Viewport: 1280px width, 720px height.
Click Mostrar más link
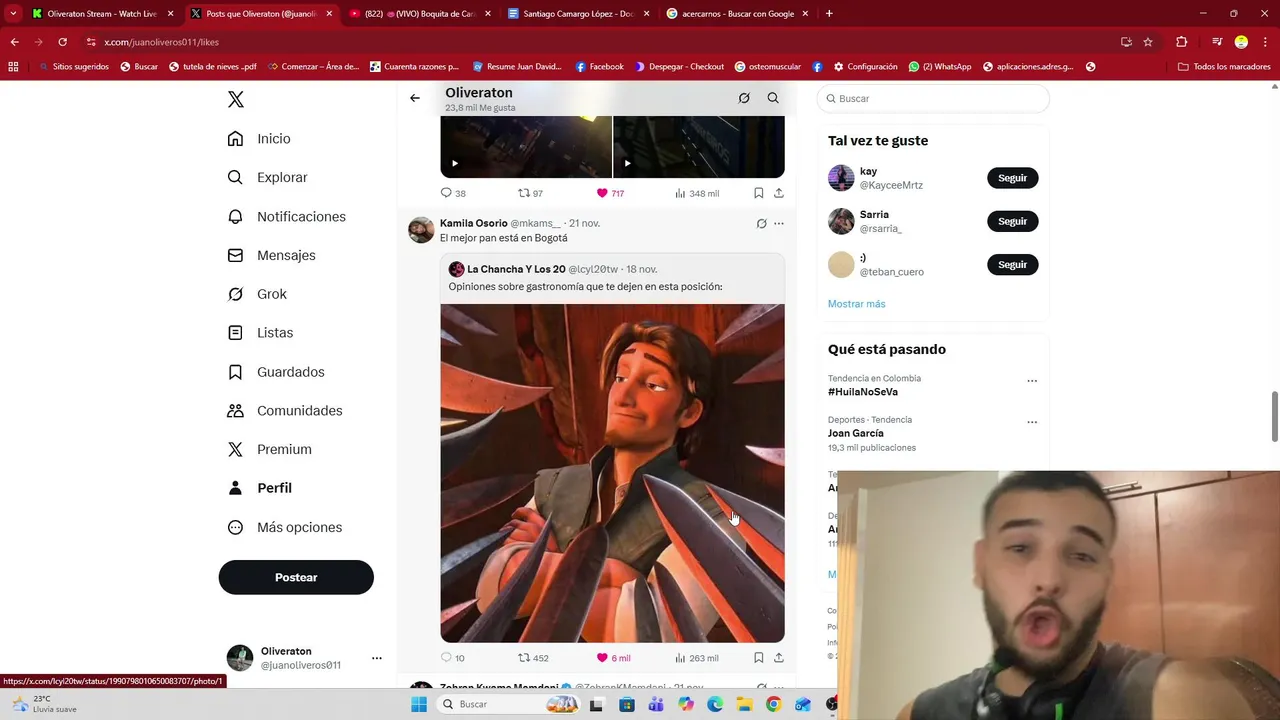tap(856, 304)
